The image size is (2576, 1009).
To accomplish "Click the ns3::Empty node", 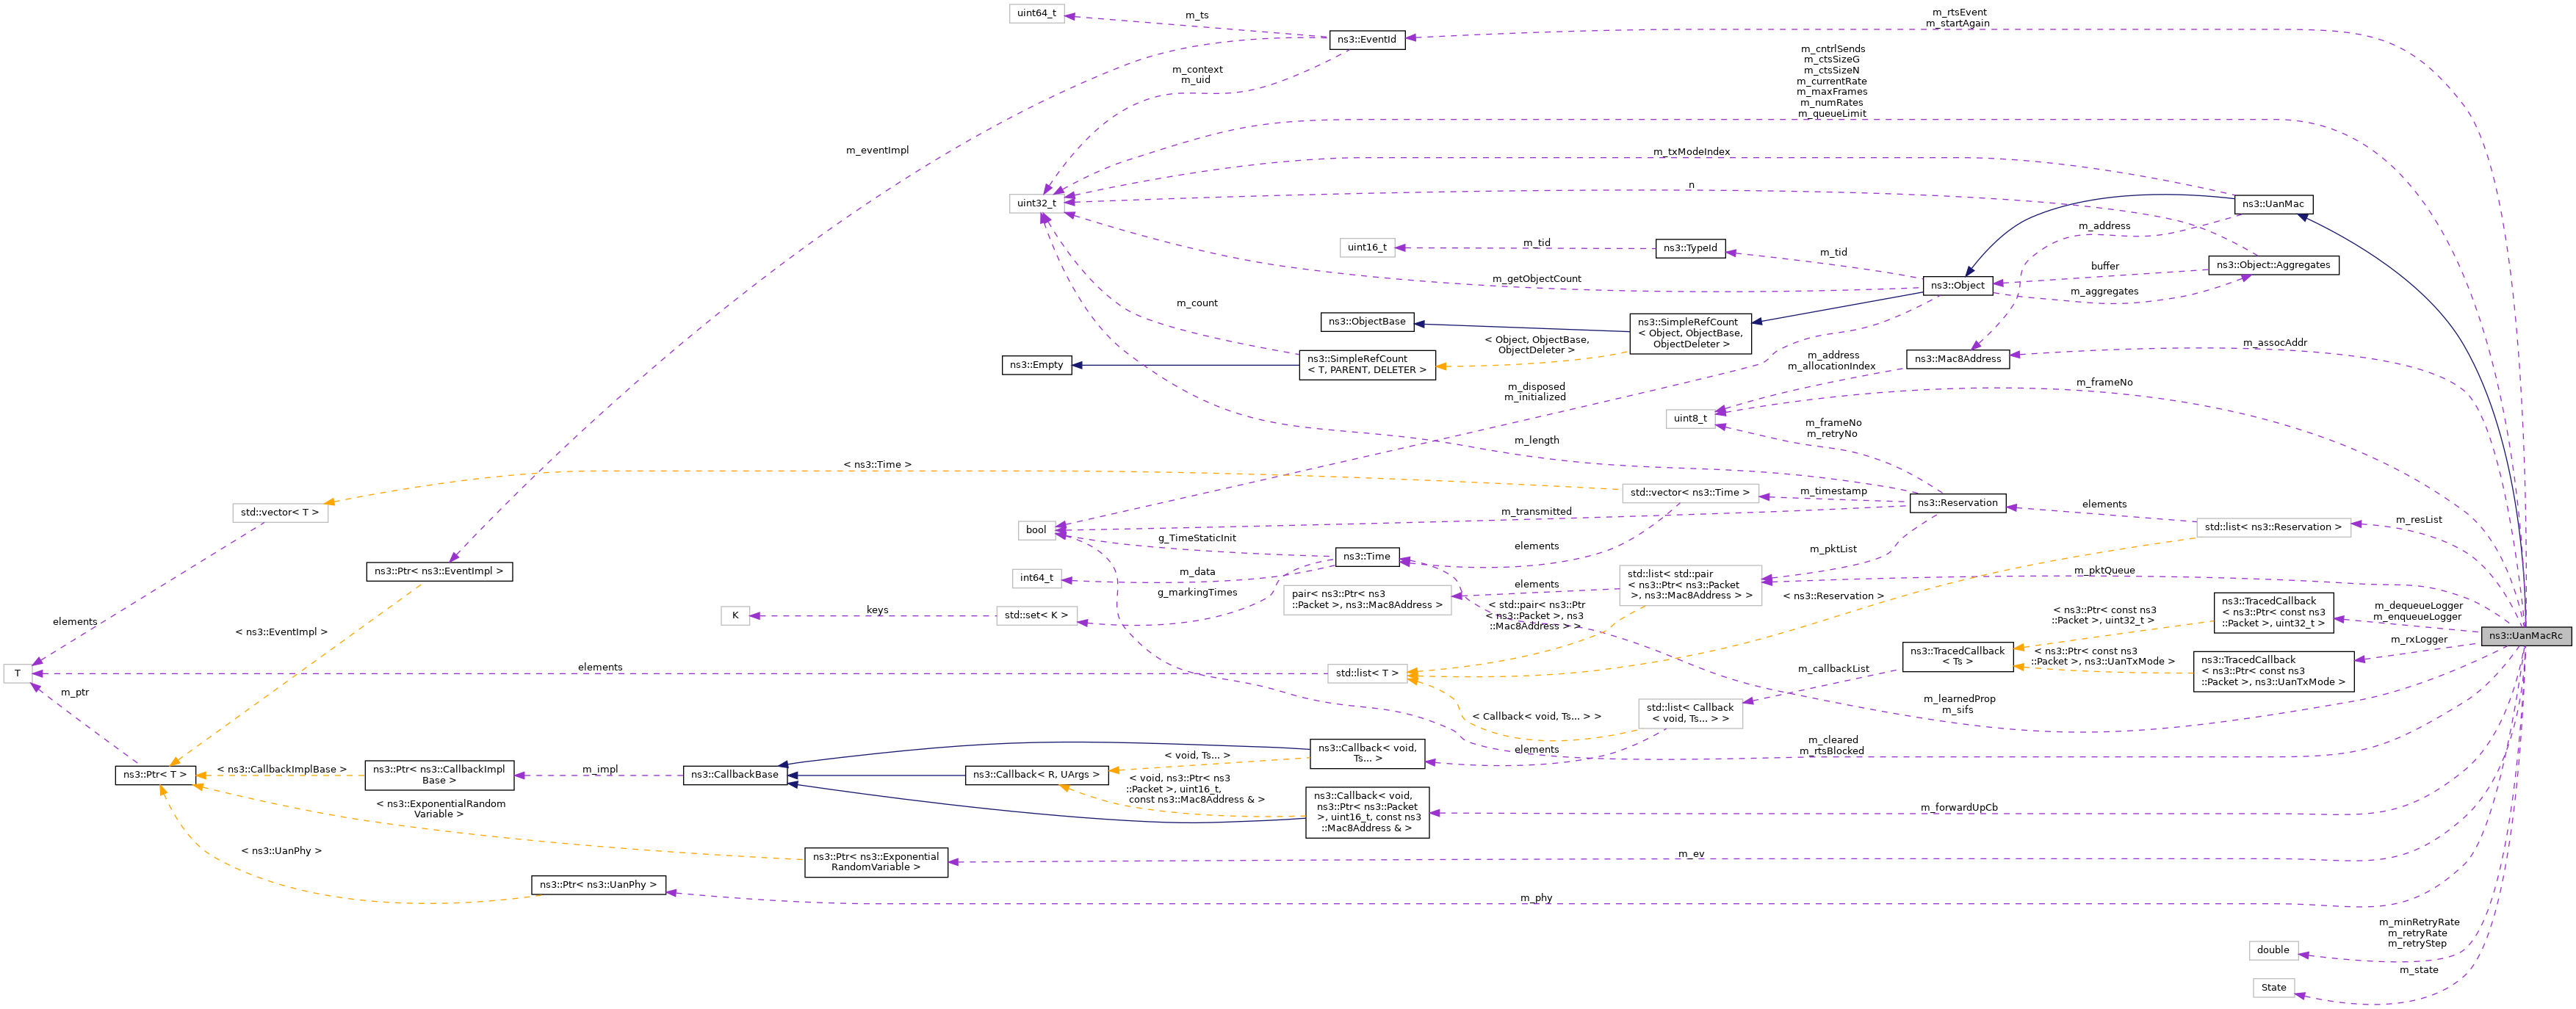I will [1036, 365].
